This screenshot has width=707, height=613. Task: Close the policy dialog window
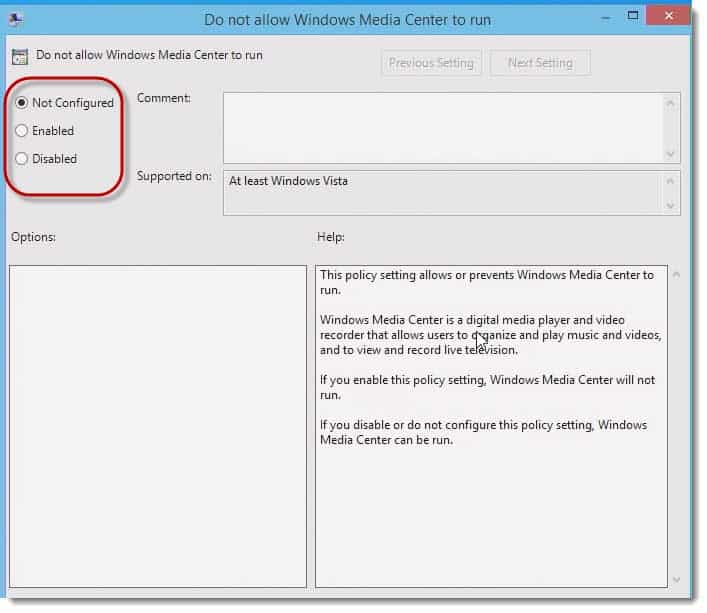tap(668, 16)
